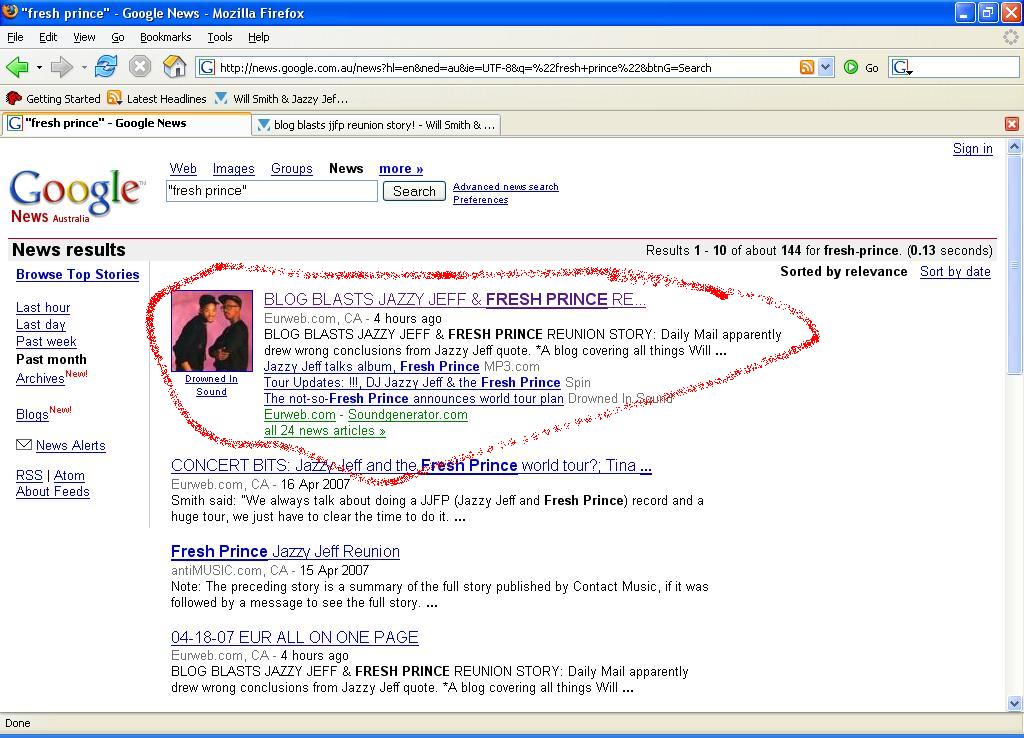Click the Google News Australia logo
Viewport: 1024px width, 738px height.
click(76, 196)
